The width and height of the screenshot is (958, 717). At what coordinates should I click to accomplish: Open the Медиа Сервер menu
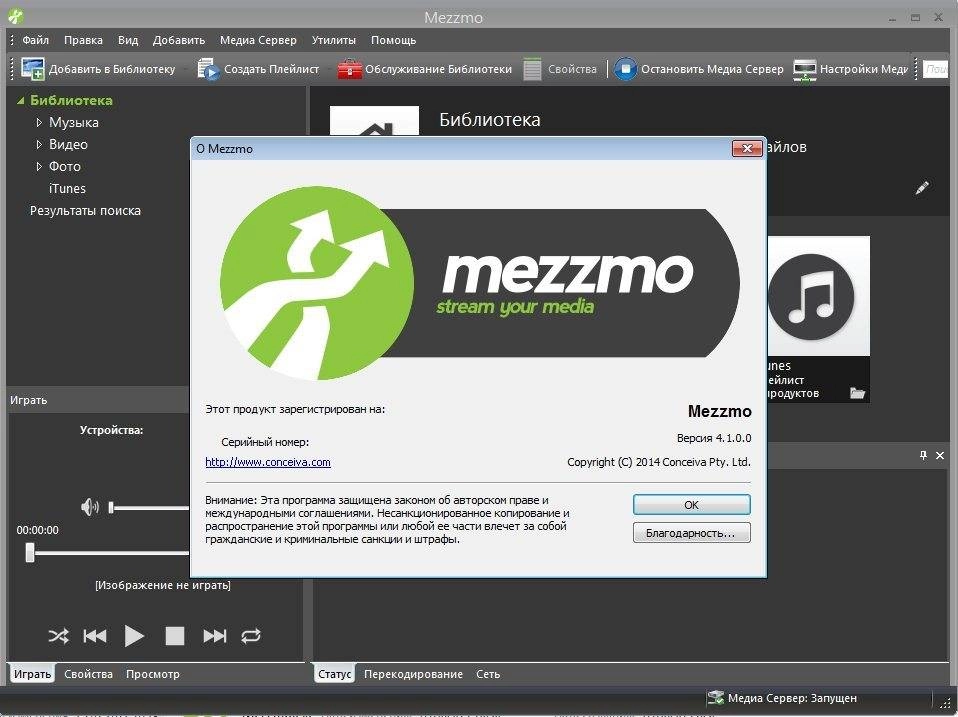pos(258,40)
